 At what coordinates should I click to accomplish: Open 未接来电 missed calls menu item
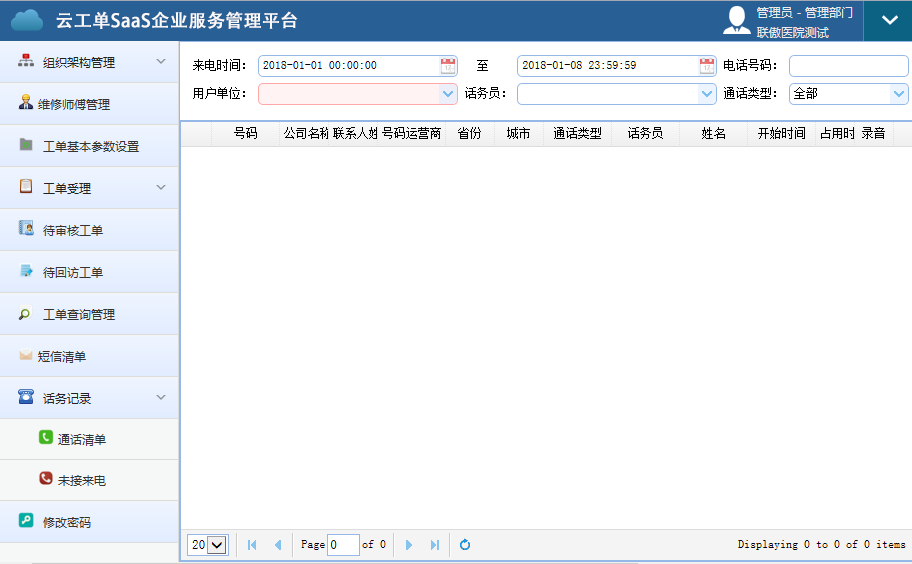(x=82, y=480)
